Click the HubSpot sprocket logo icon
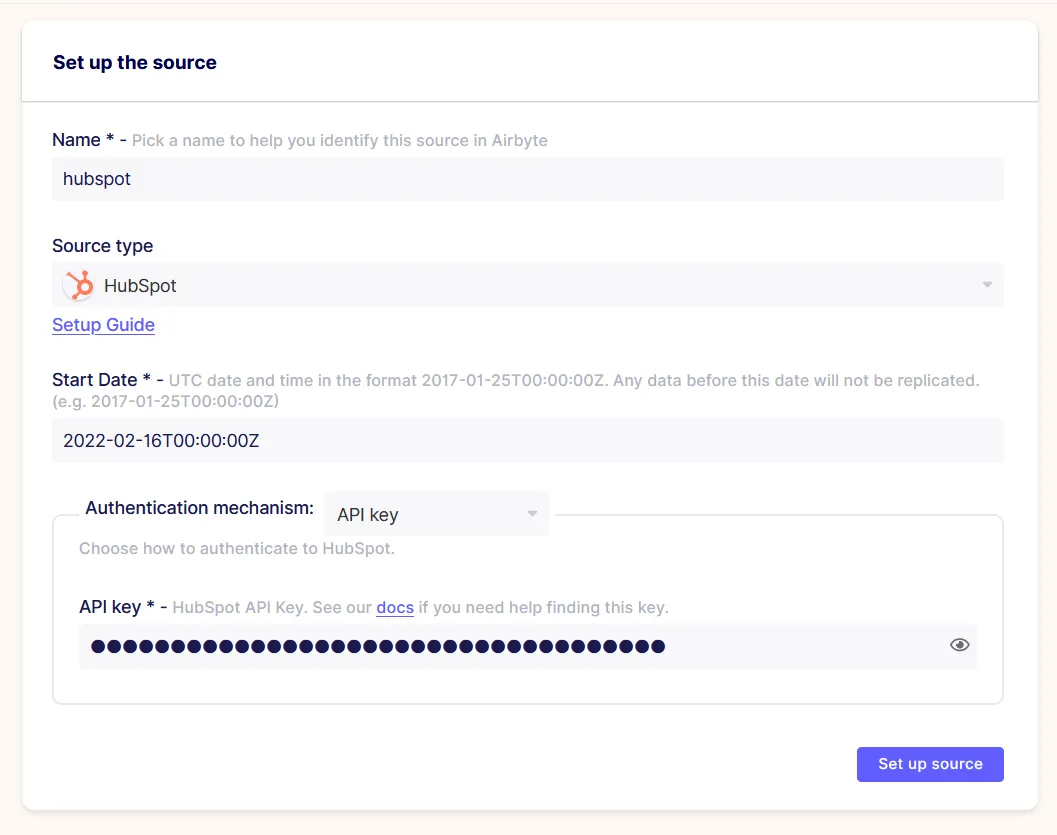The width and height of the screenshot is (1057, 835). (80, 285)
